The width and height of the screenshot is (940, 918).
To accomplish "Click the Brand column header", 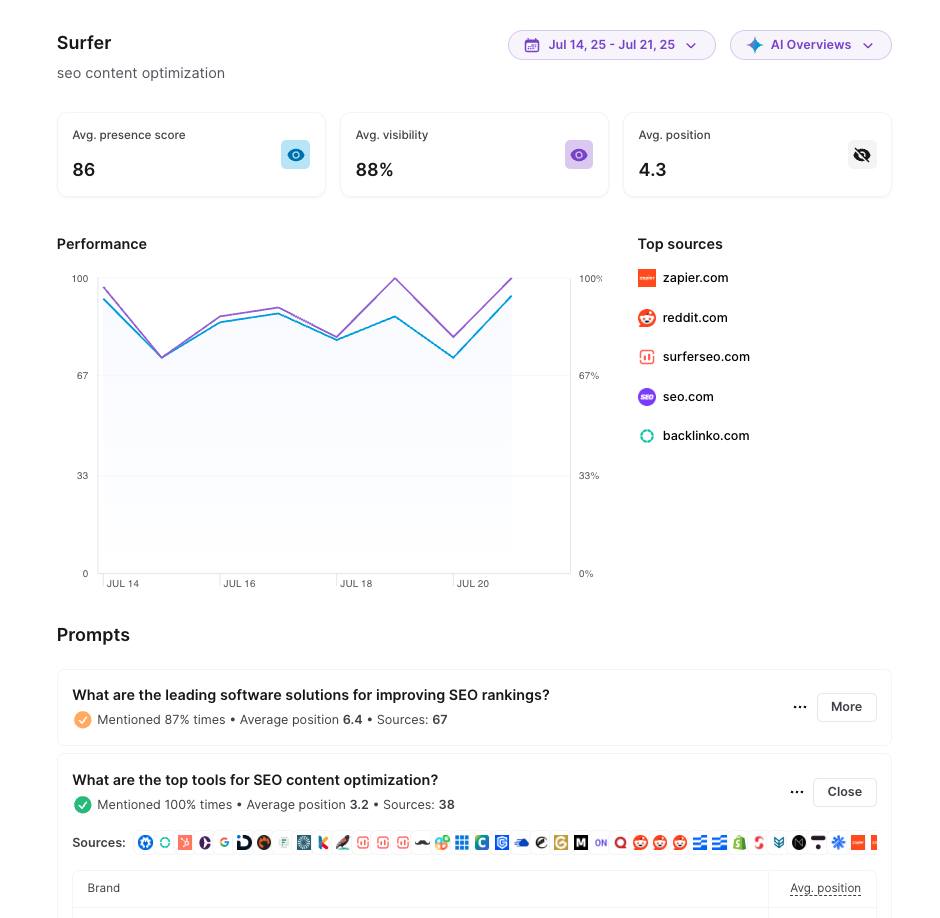I will pos(104,888).
